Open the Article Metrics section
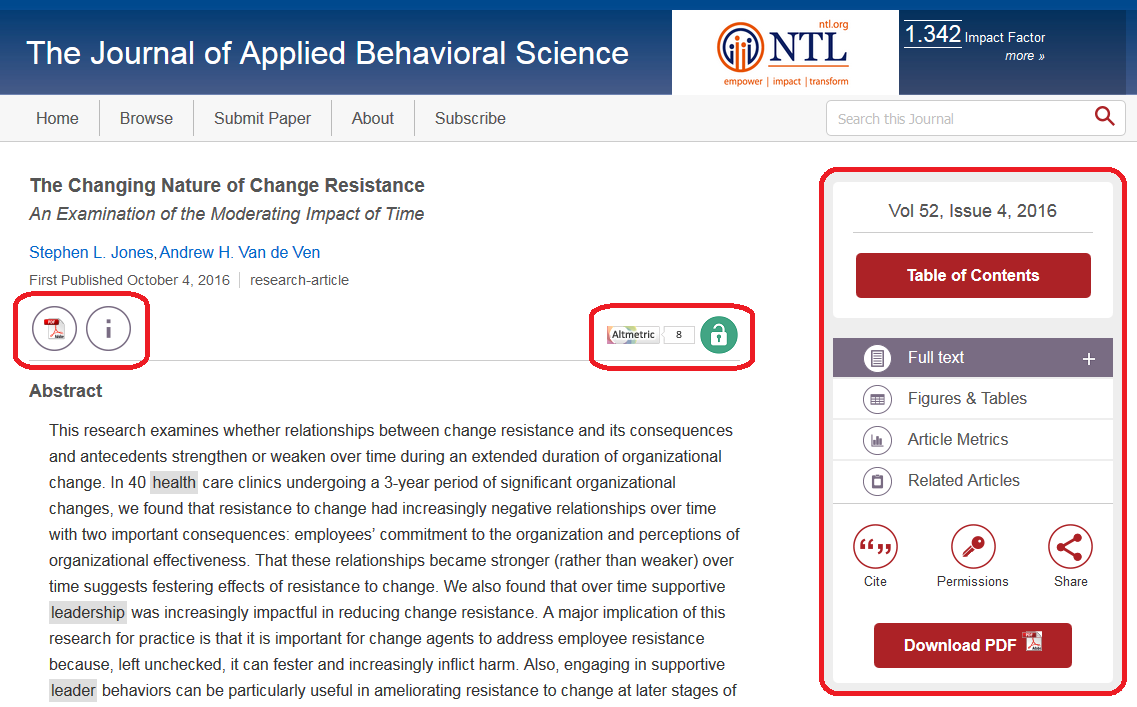1137x707 pixels. [x=957, y=440]
